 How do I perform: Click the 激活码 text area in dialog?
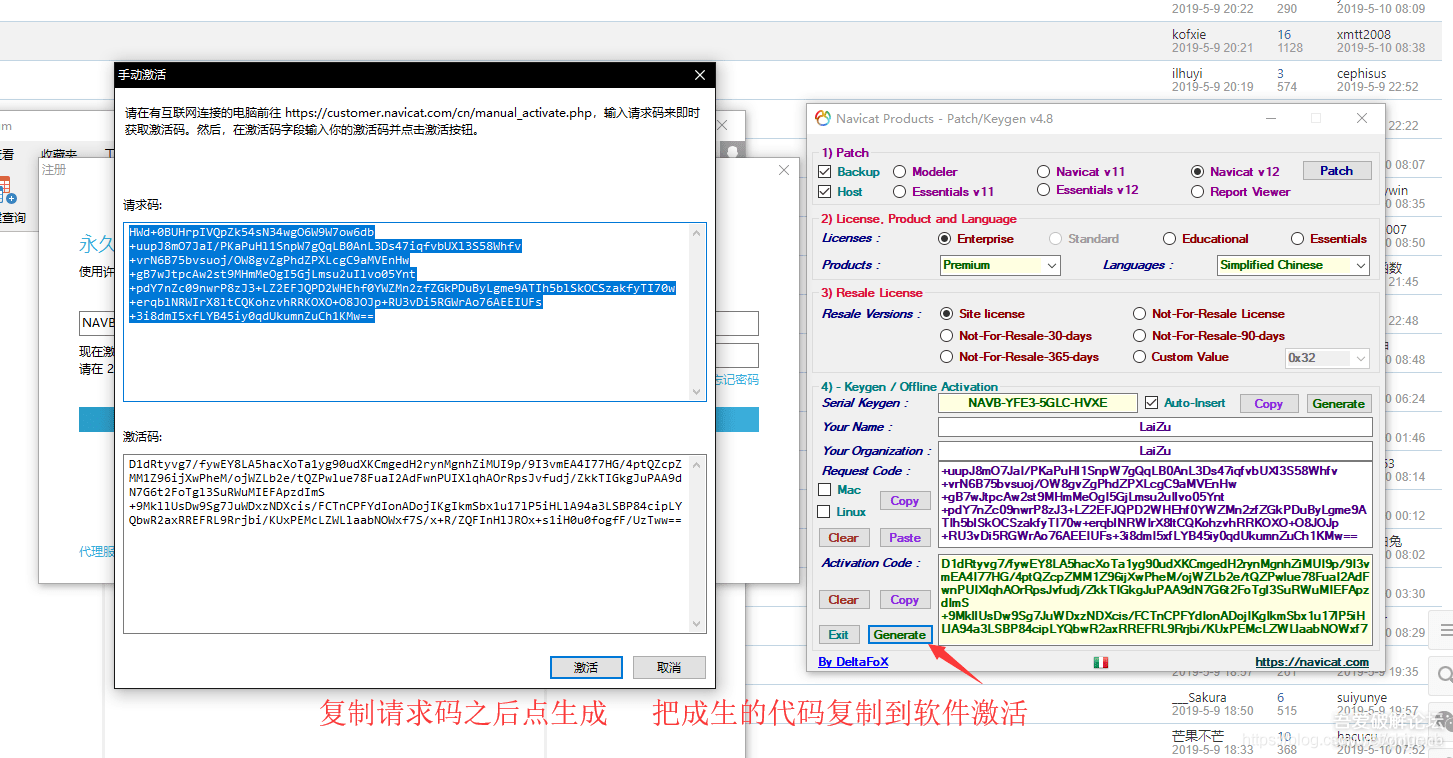point(415,543)
